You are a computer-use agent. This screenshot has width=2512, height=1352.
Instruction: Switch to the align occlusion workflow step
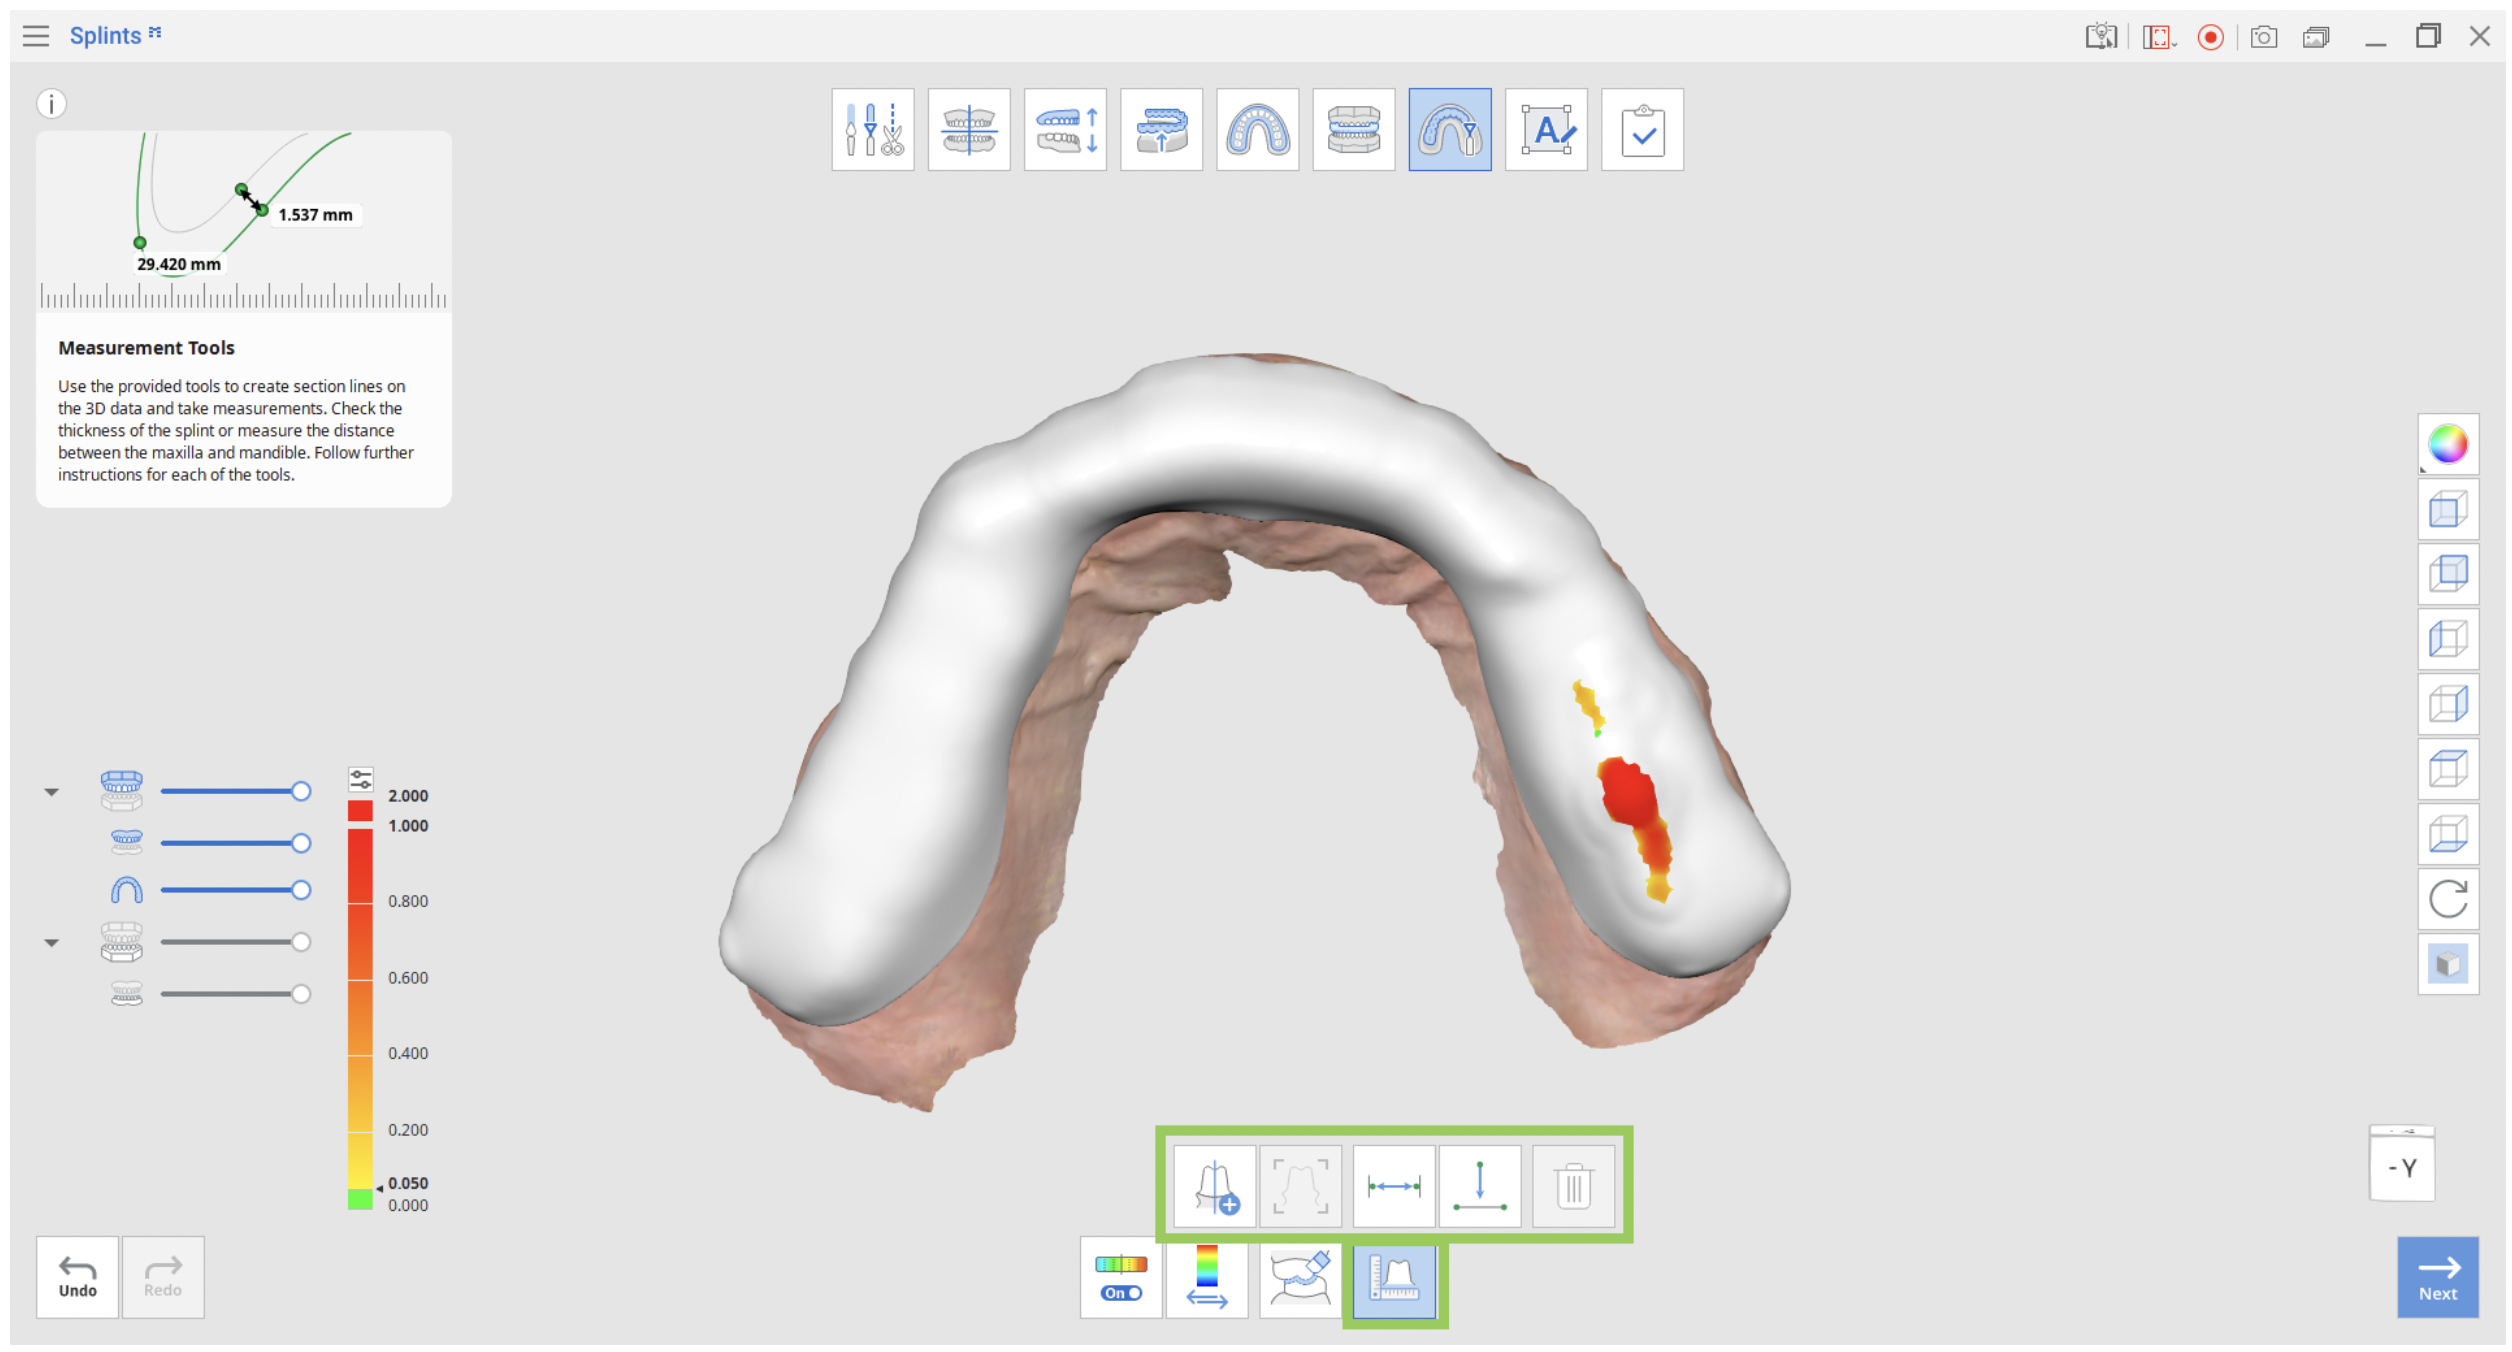coord(969,130)
